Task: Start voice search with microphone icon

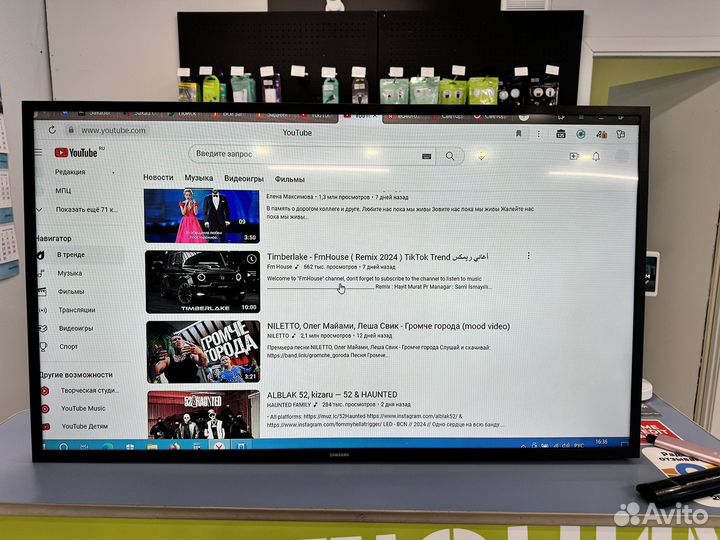Action: (481, 156)
